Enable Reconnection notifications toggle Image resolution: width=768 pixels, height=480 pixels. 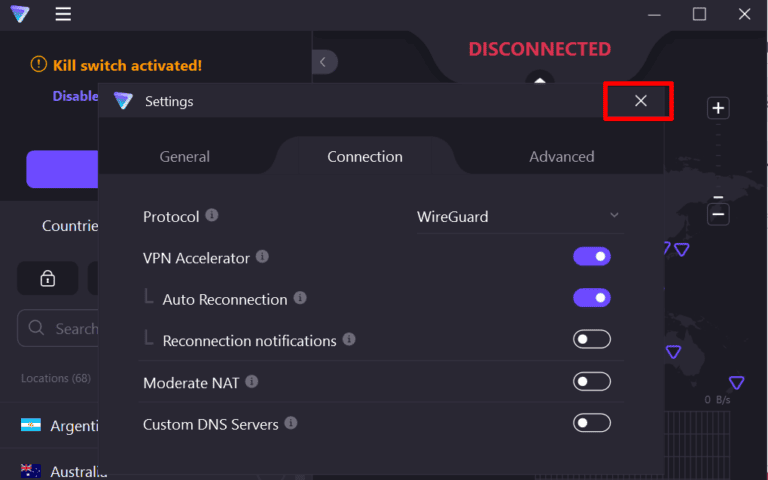(591, 340)
